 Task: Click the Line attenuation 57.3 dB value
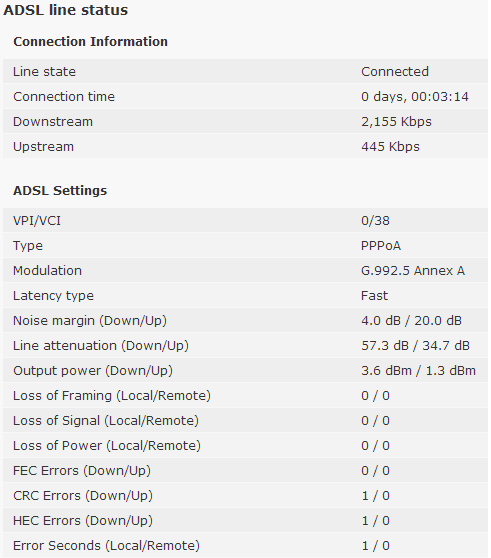(x=385, y=346)
